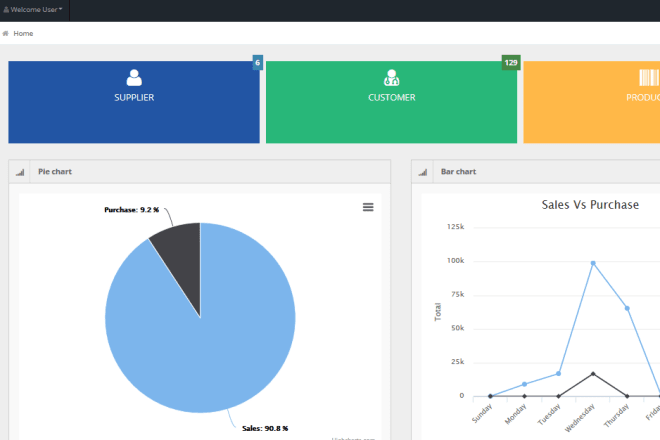The width and height of the screenshot is (660, 440).
Task: Click the Pie chart panel signal icon
Action: (x=20, y=172)
